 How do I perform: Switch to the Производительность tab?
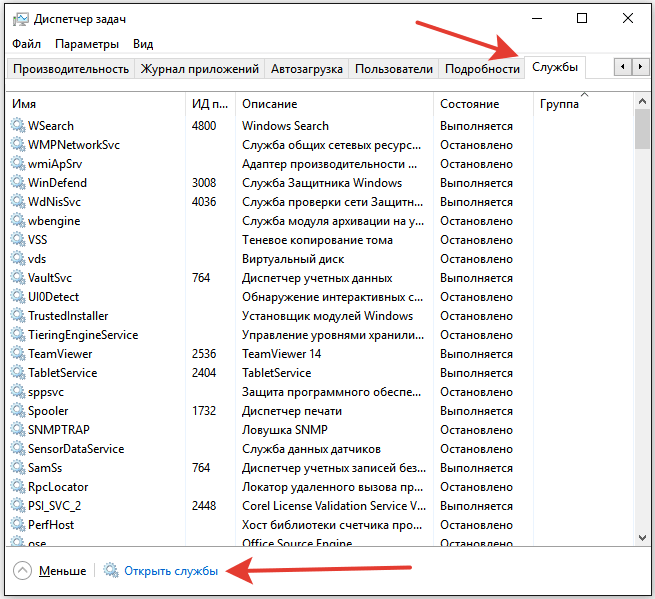click(x=71, y=69)
